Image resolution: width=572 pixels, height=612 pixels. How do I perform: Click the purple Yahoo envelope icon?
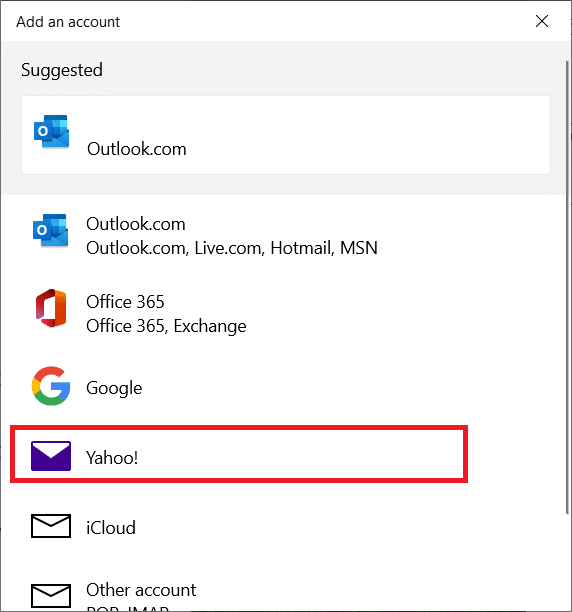pyautogui.click(x=51, y=456)
